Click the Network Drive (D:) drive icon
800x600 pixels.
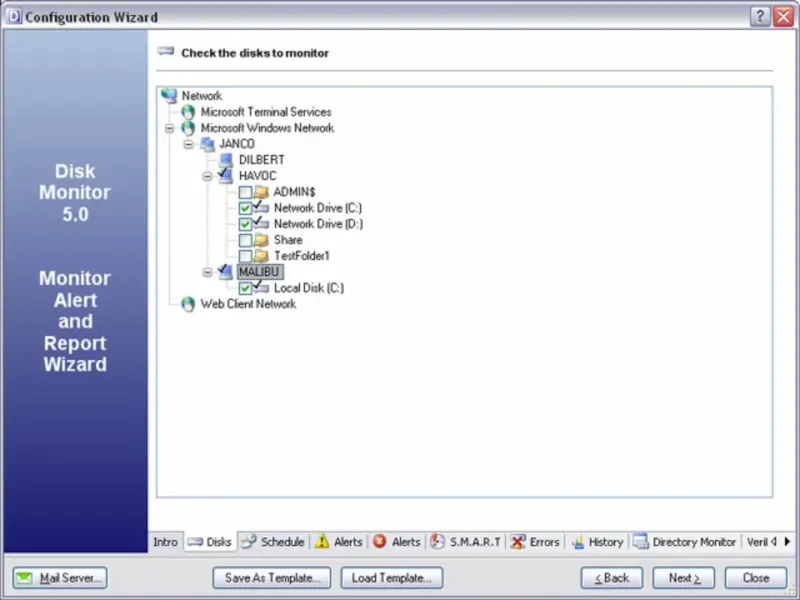(x=261, y=223)
